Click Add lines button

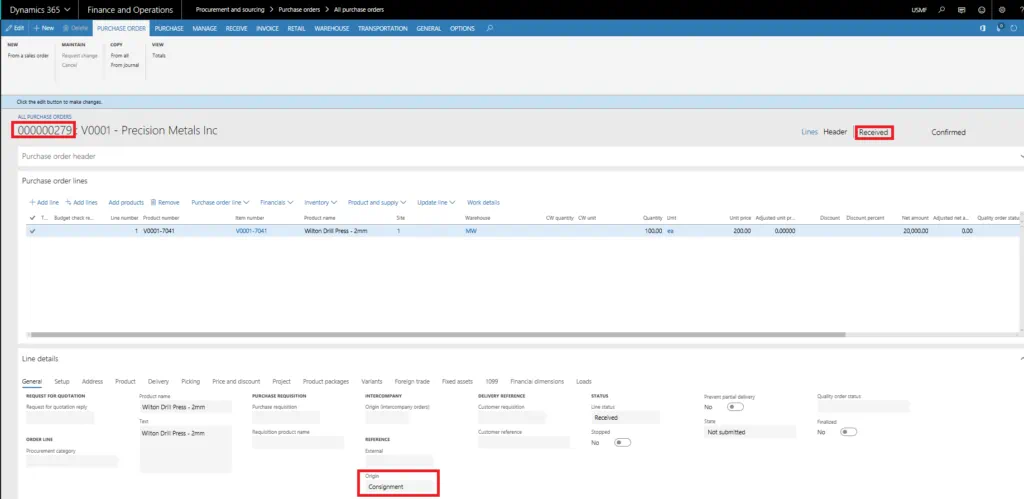coord(82,202)
